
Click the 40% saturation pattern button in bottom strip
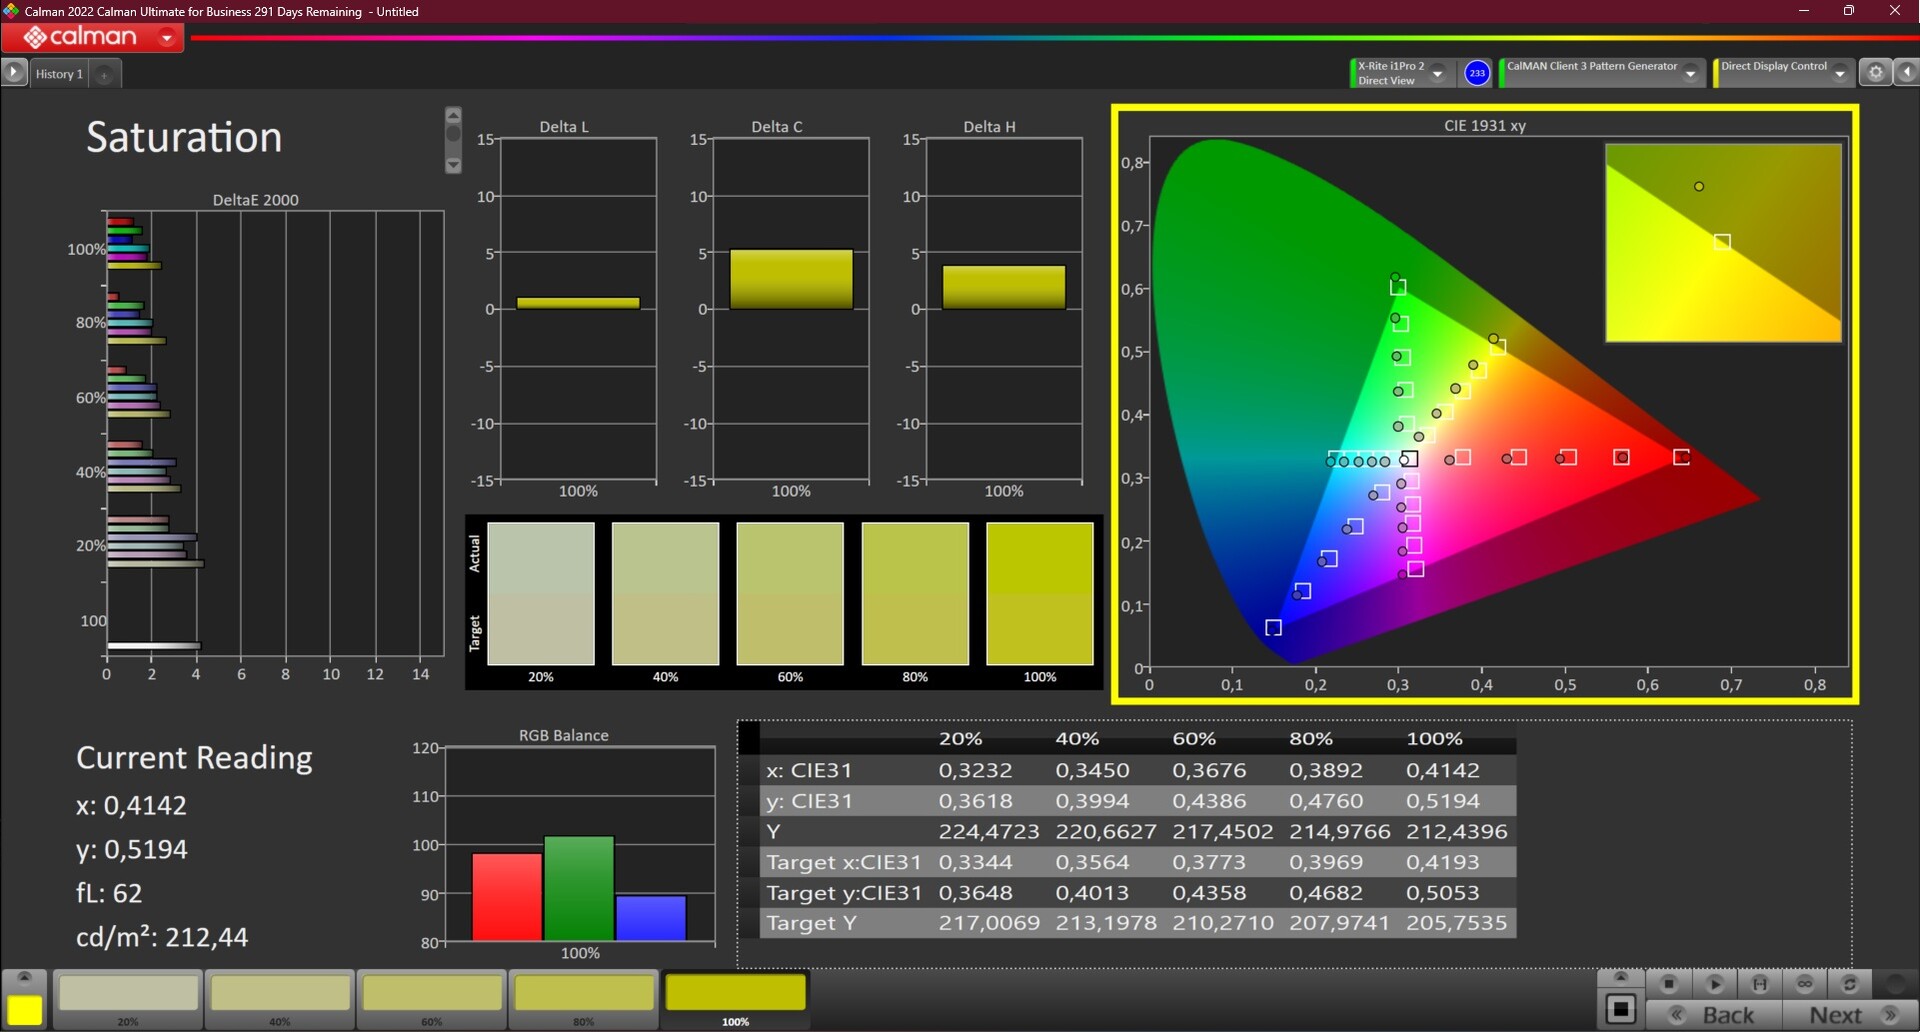[280, 999]
